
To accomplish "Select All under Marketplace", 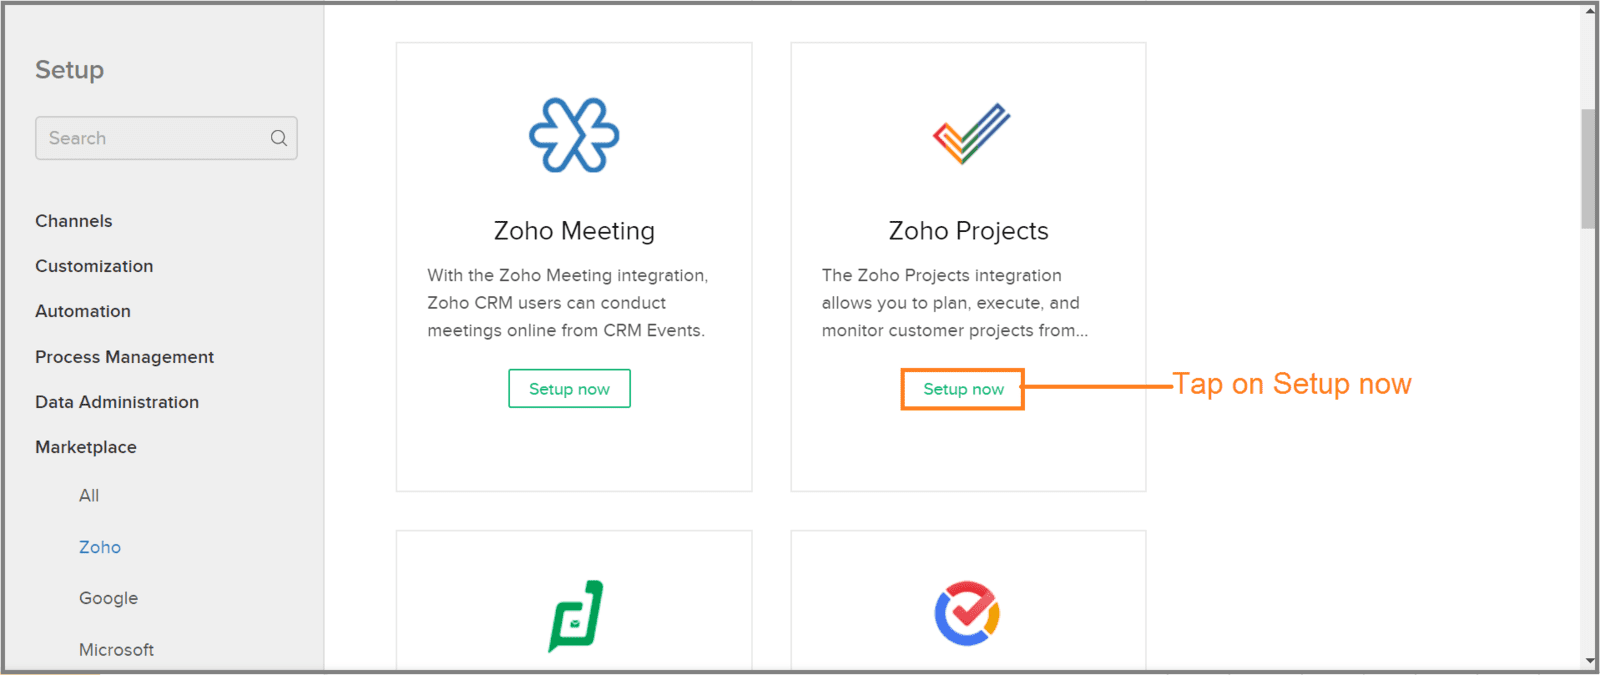I will tap(89, 496).
